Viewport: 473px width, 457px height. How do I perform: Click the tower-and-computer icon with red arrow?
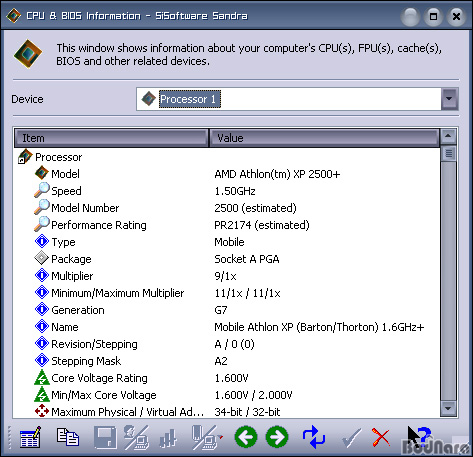tap(207, 437)
